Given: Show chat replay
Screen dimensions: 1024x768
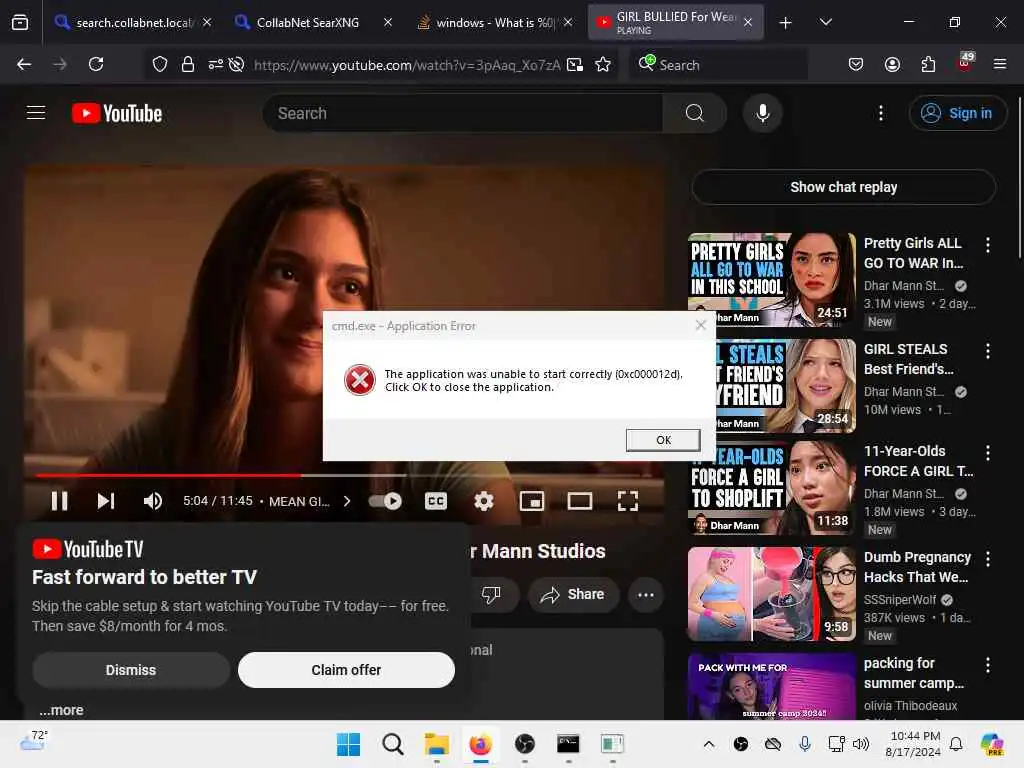Looking at the screenshot, I should coord(843,187).
